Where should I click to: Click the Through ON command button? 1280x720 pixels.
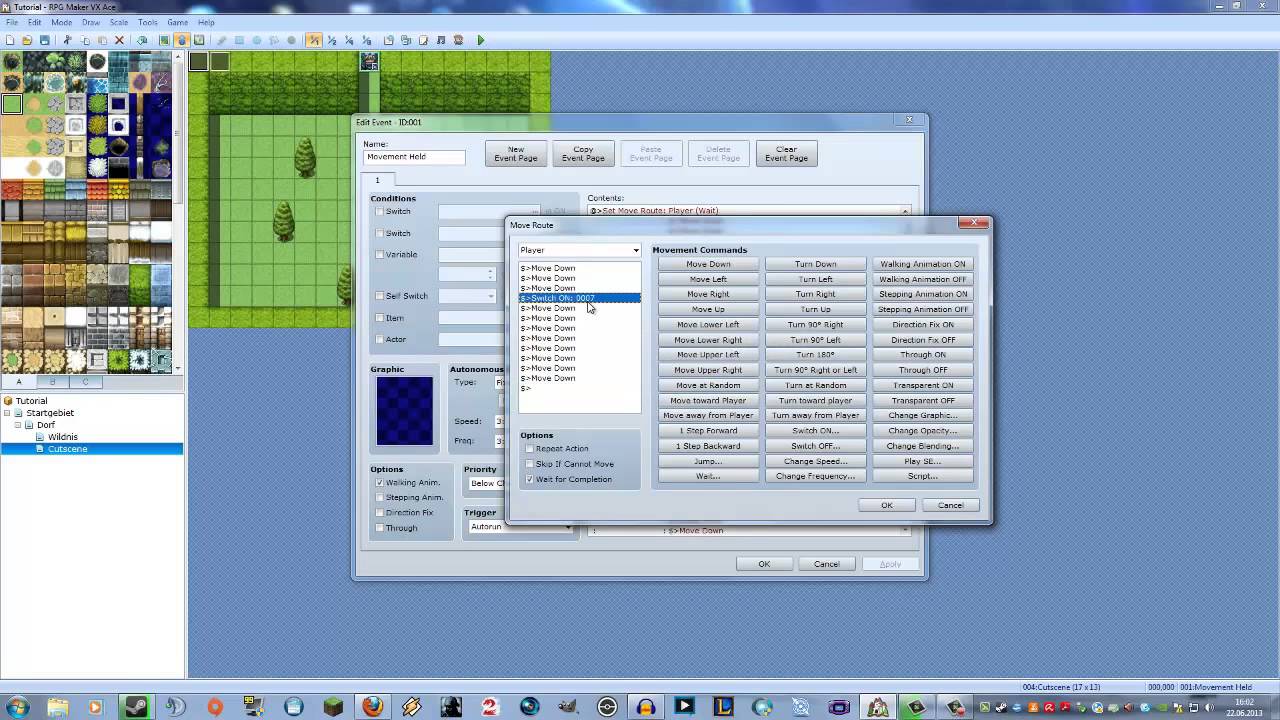coord(922,355)
